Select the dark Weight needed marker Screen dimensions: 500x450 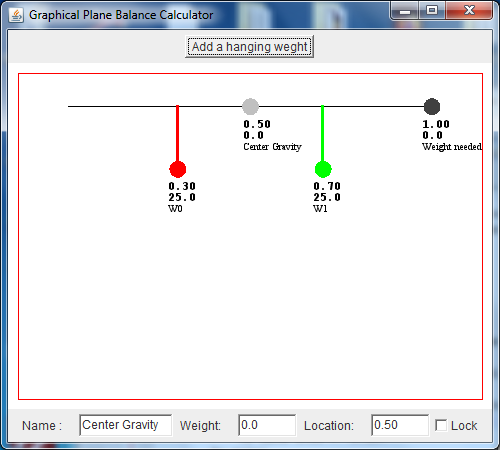pyautogui.click(x=432, y=107)
